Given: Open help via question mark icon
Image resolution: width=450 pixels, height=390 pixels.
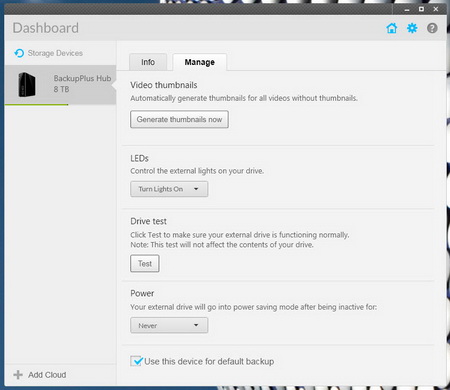Looking at the screenshot, I should [x=432, y=28].
